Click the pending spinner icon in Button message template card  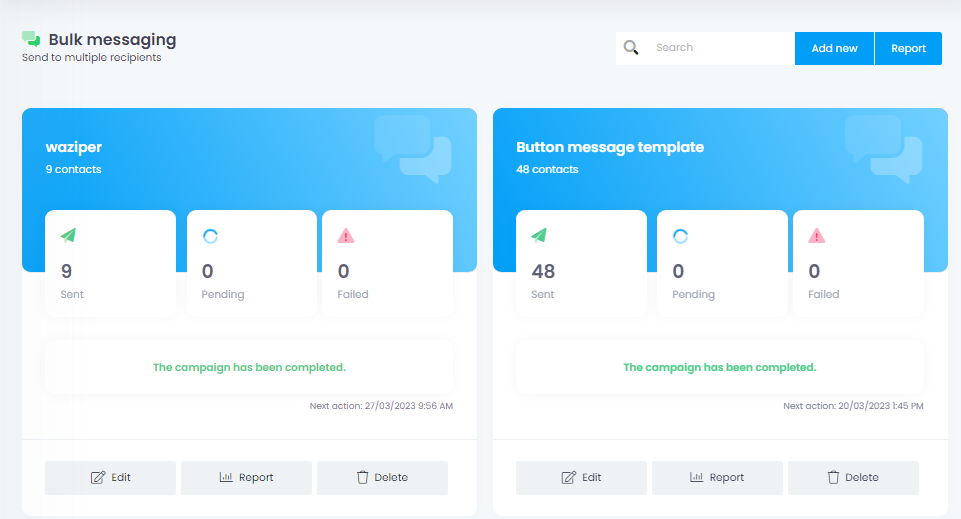(681, 236)
